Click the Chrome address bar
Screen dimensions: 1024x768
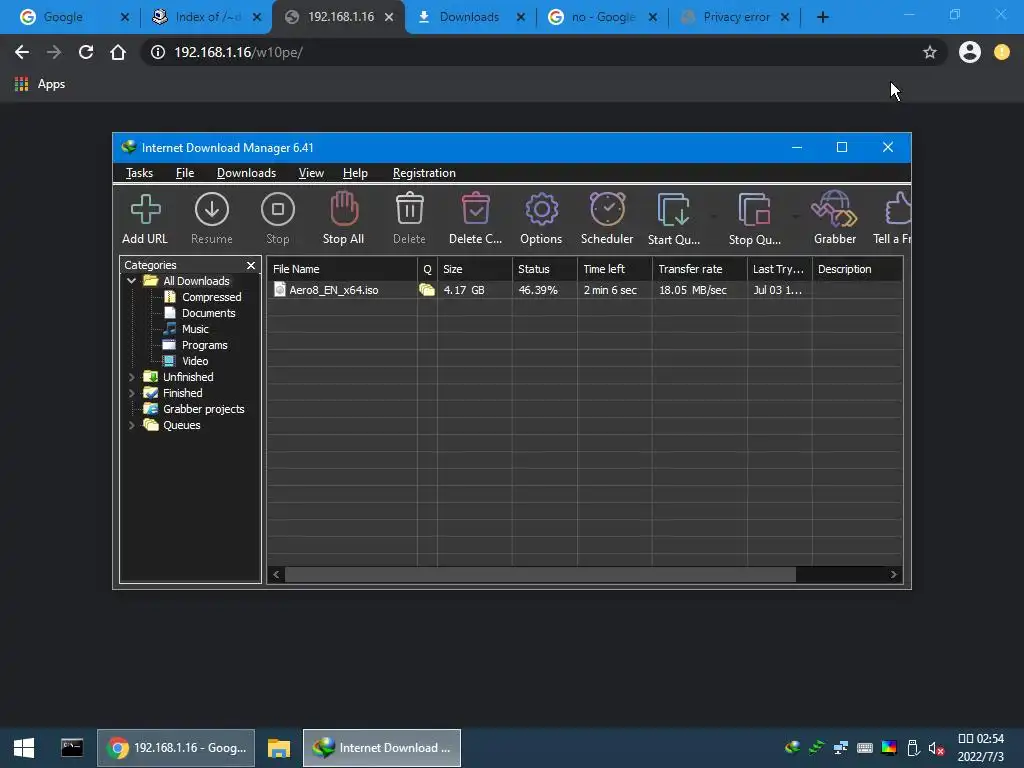(542, 52)
